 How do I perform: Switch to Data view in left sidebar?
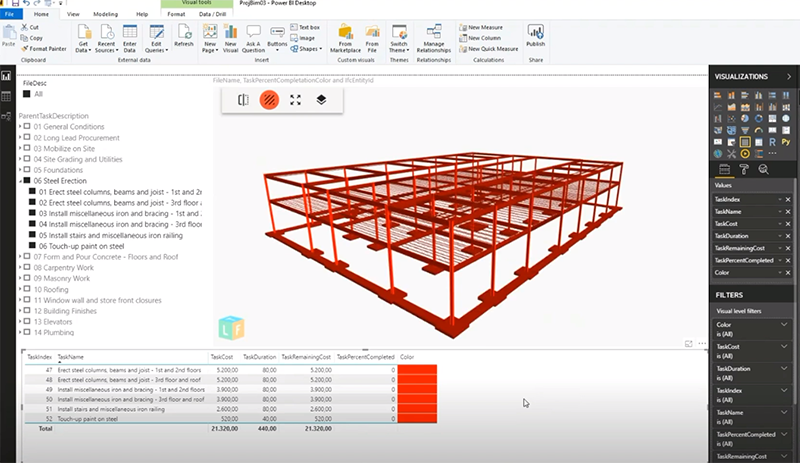pyautogui.click(x=6, y=96)
